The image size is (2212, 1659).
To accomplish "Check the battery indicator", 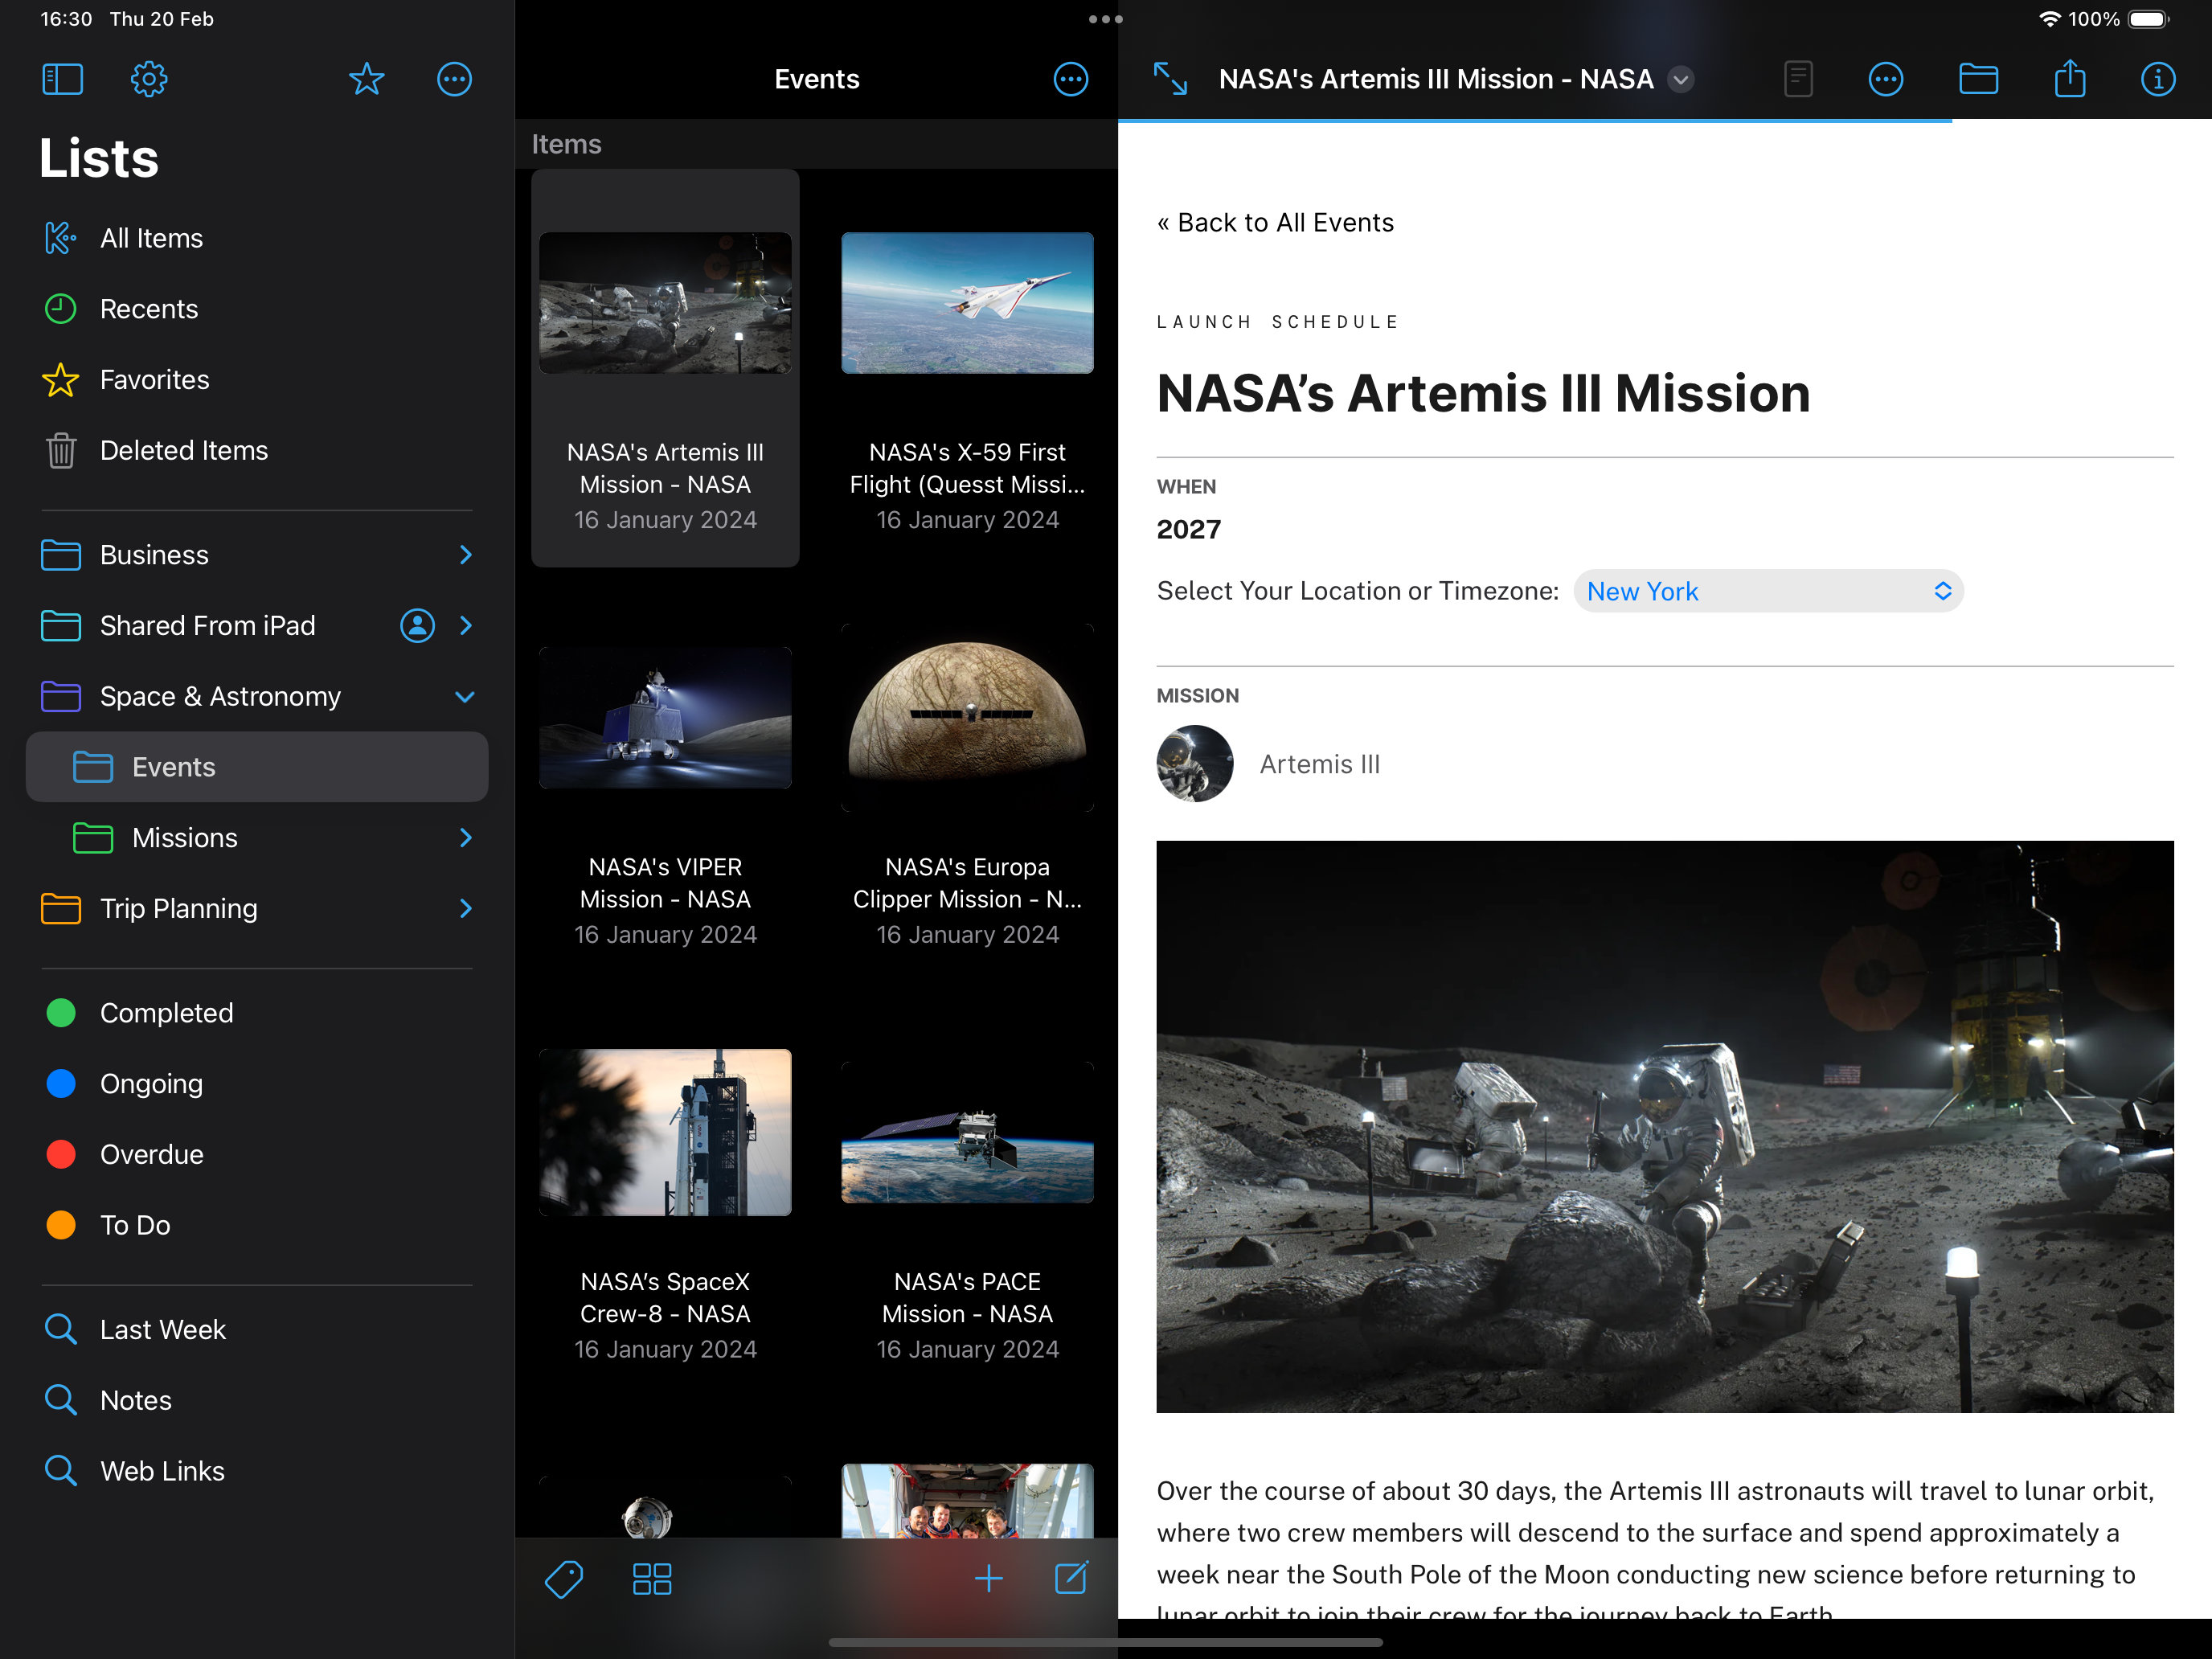I will 2147,19.
